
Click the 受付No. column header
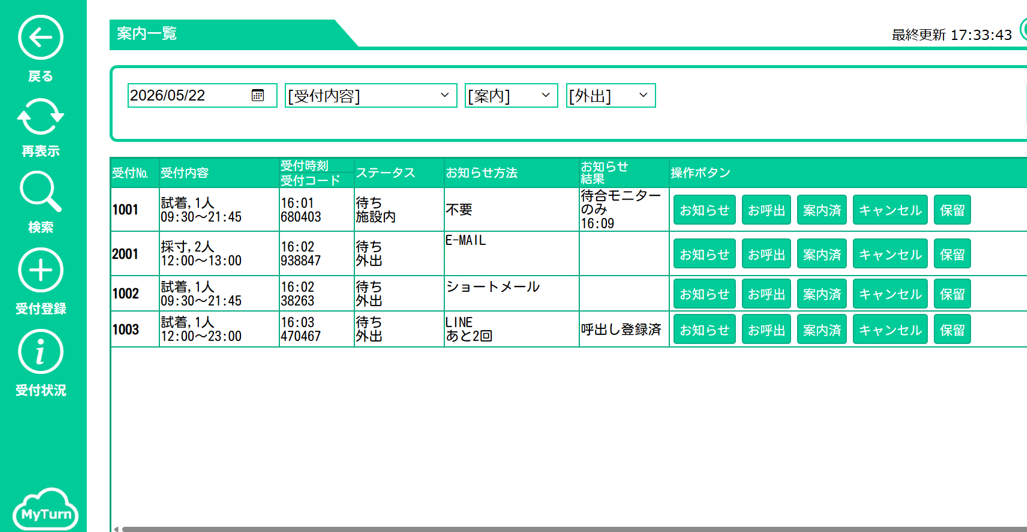click(x=134, y=173)
